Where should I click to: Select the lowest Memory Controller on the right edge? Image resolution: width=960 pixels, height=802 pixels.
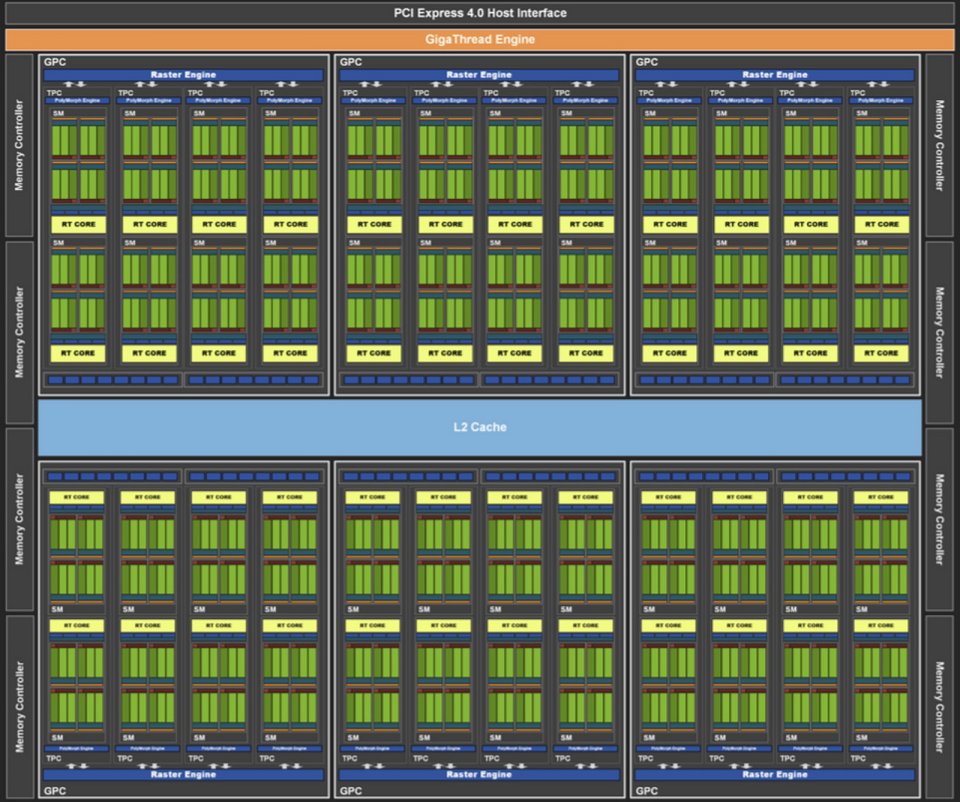940,706
